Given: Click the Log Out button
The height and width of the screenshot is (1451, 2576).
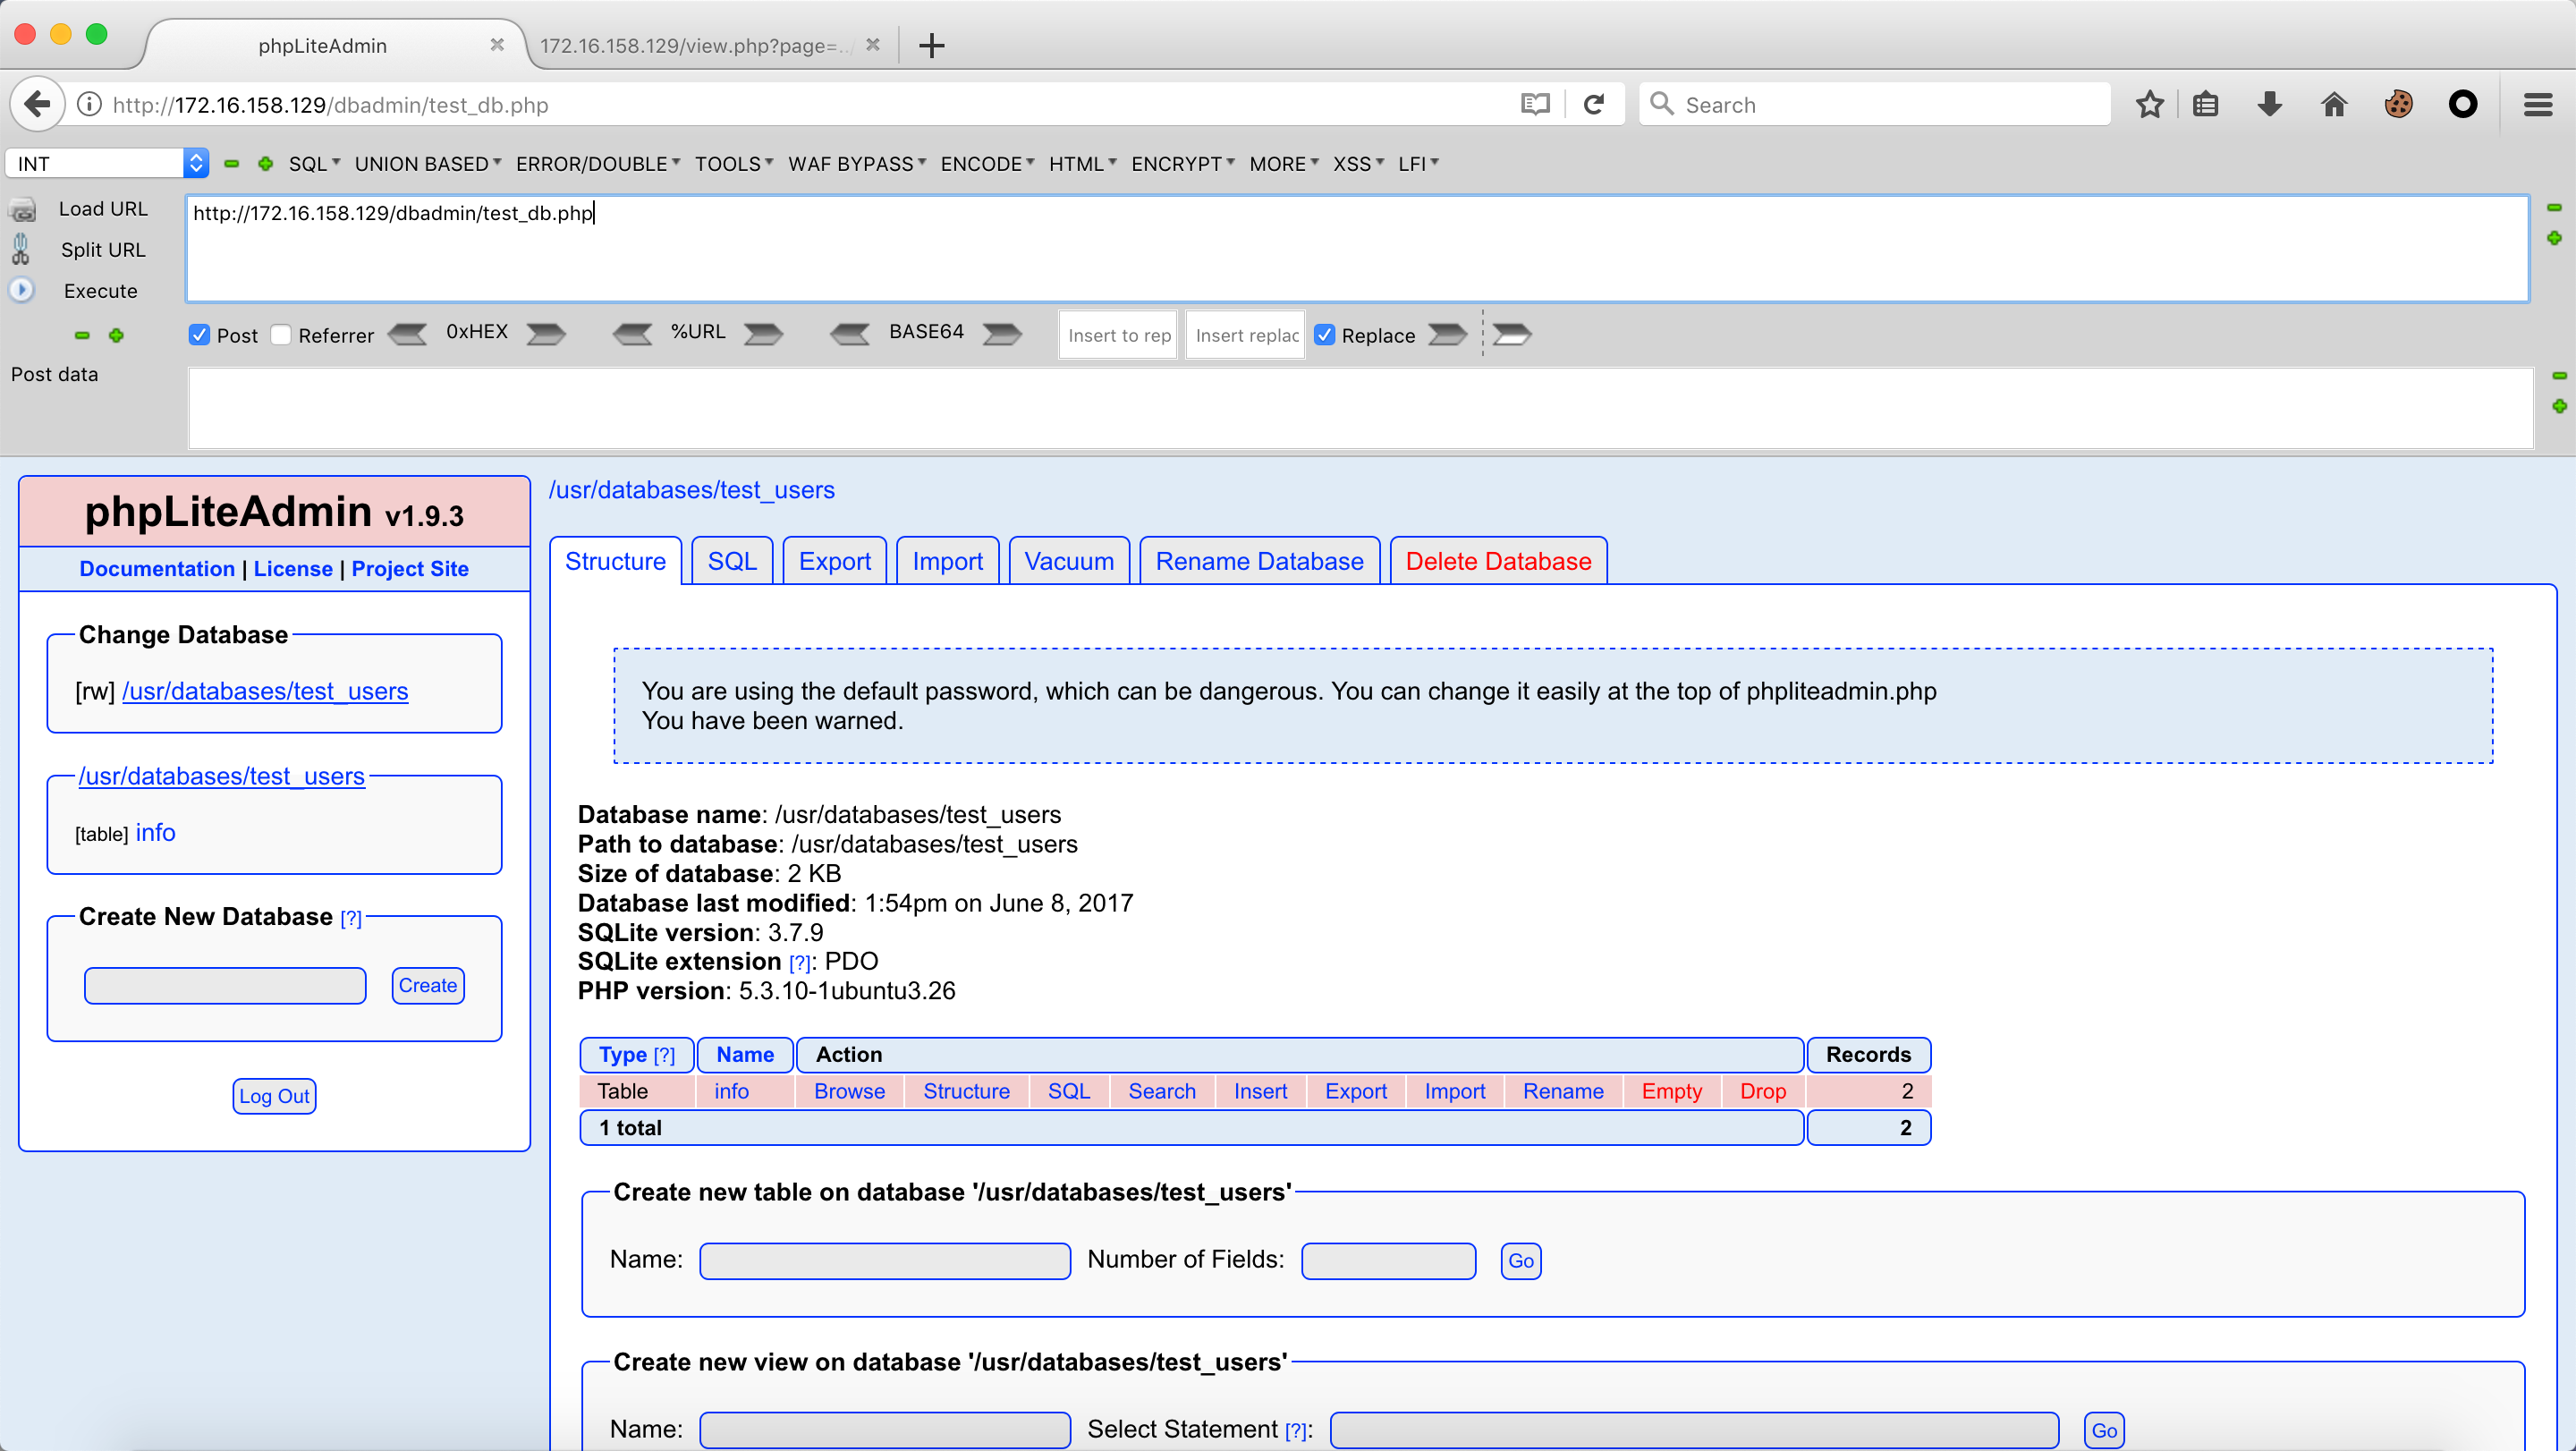Looking at the screenshot, I should 274,1096.
